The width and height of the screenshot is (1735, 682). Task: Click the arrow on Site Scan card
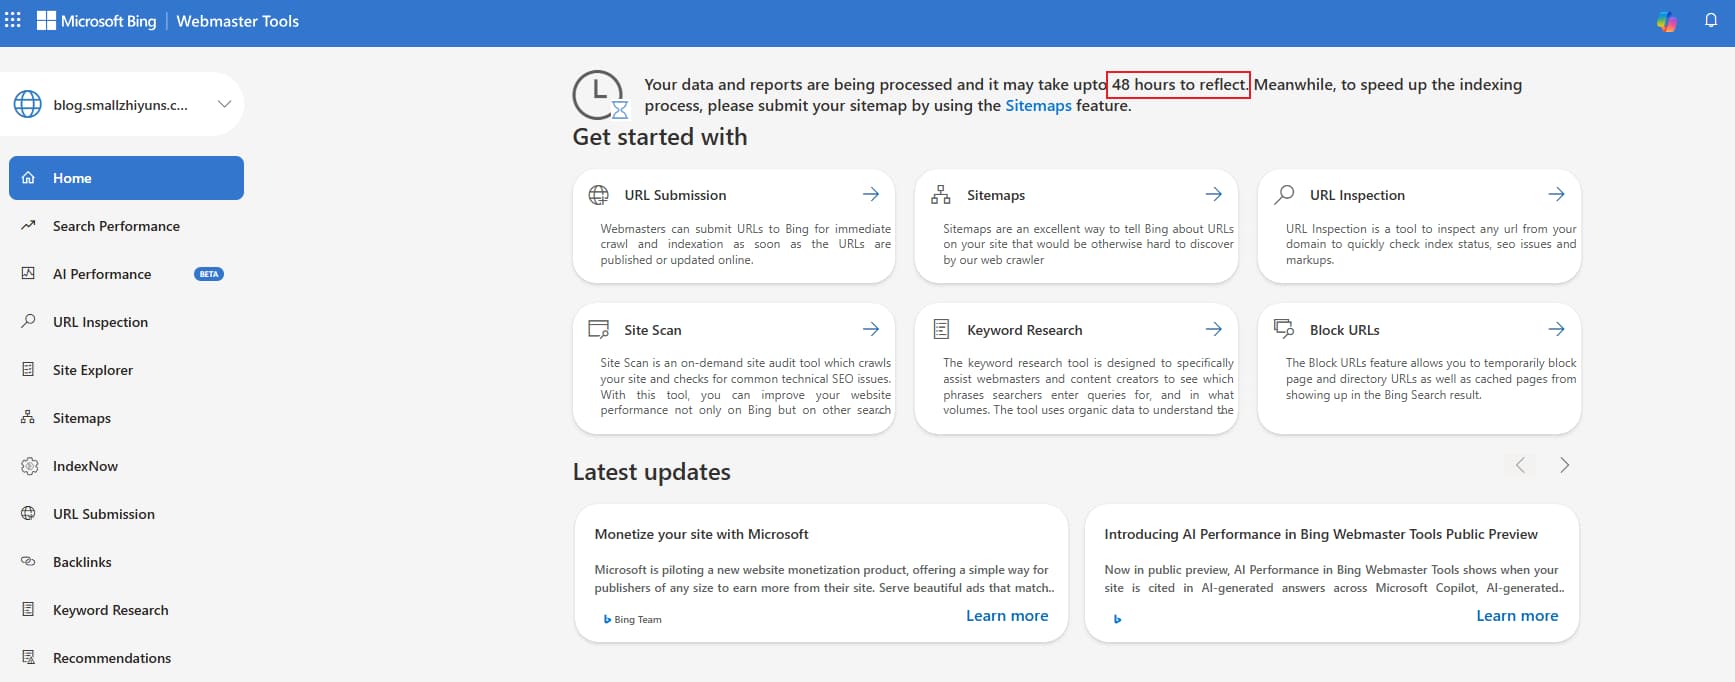coord(871,329)
